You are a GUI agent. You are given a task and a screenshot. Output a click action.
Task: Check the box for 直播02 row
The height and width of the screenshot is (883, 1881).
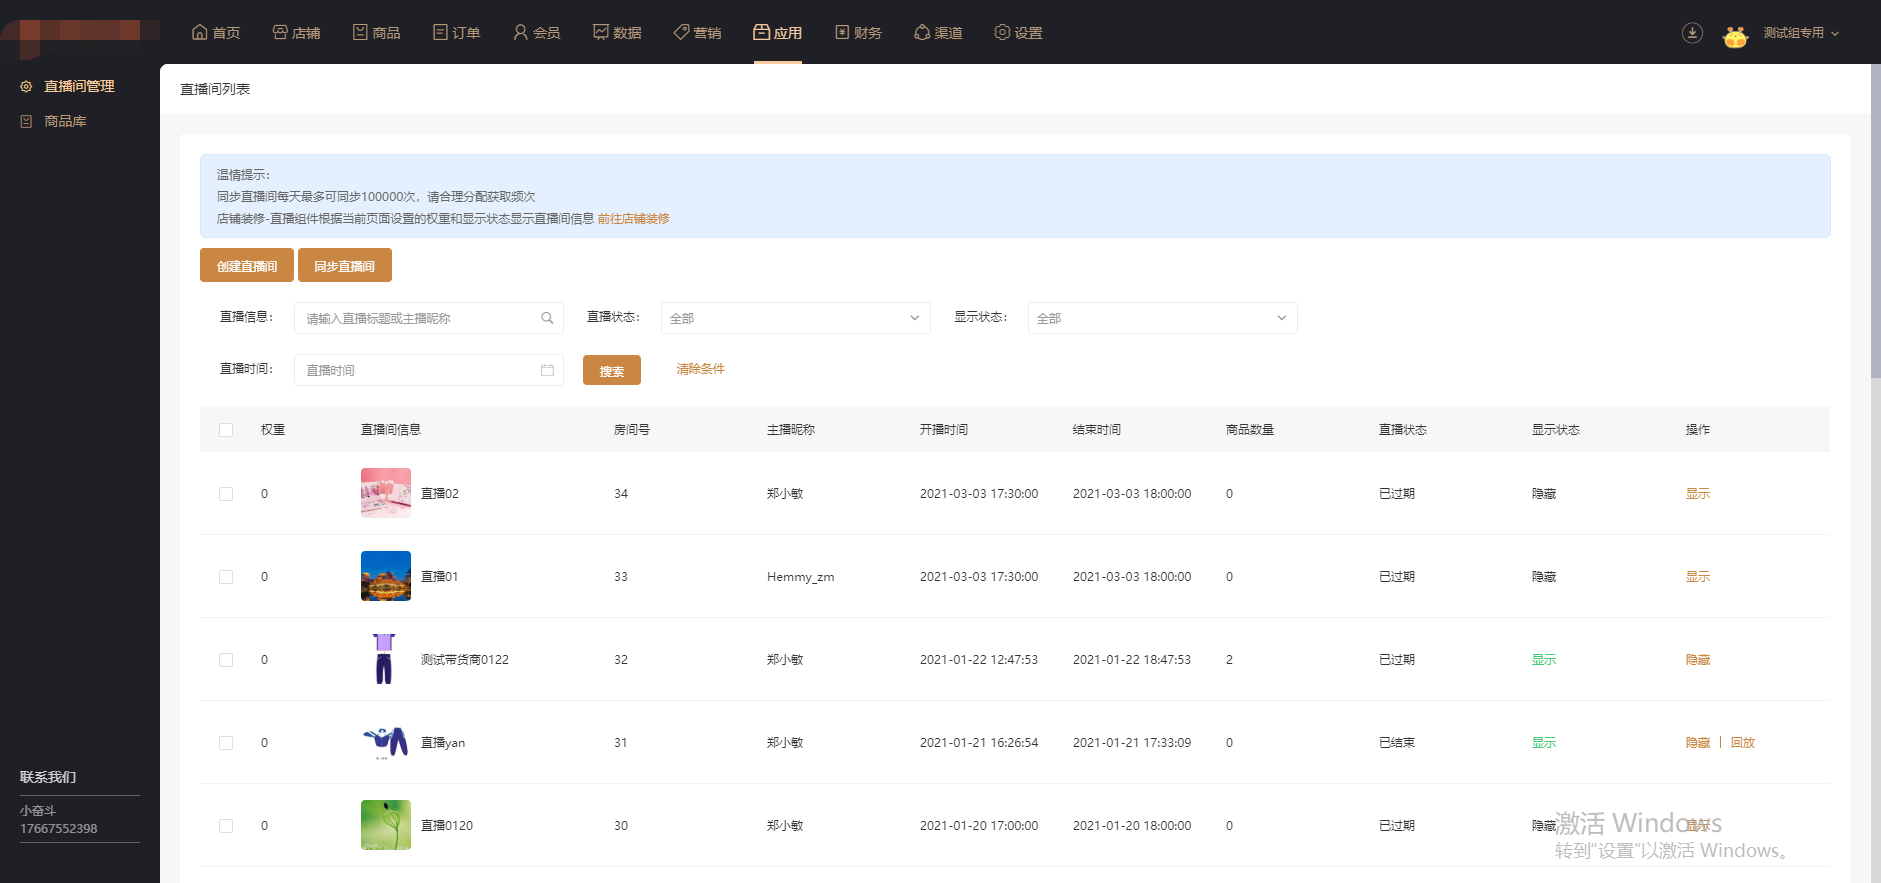[226, 494]
